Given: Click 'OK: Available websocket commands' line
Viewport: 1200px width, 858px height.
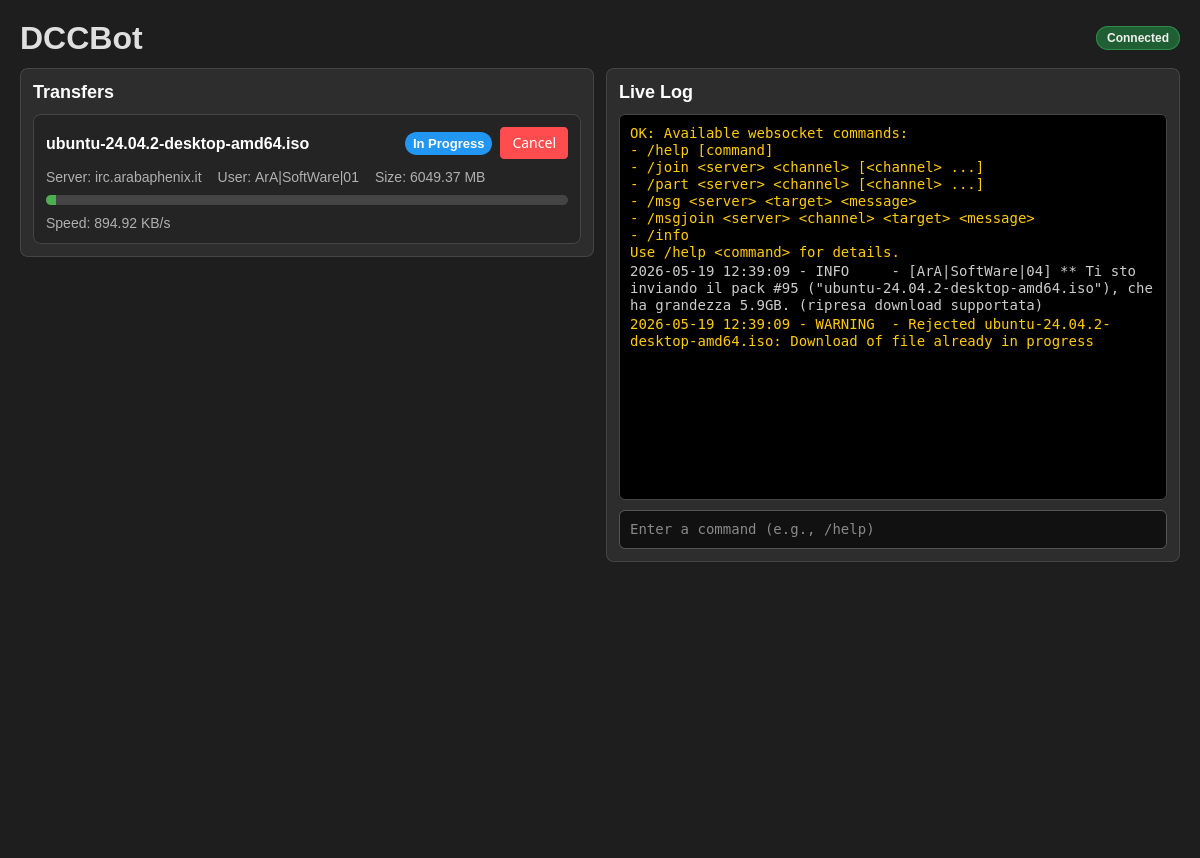Looking at the screenshot, I should [769, 133].
